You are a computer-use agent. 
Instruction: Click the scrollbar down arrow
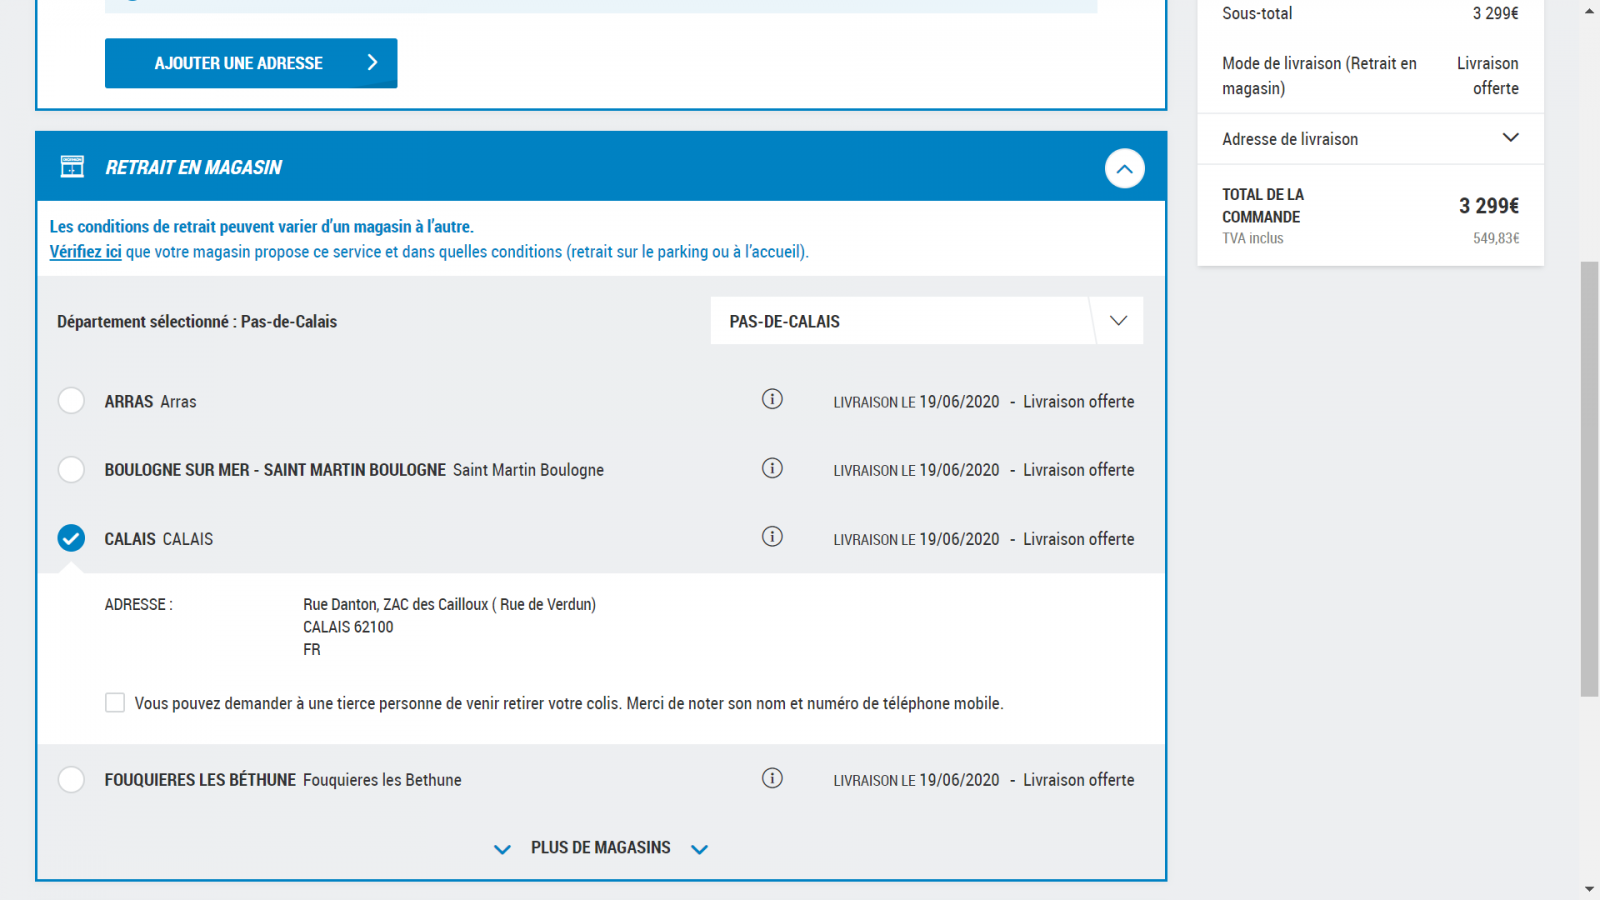1589,889
